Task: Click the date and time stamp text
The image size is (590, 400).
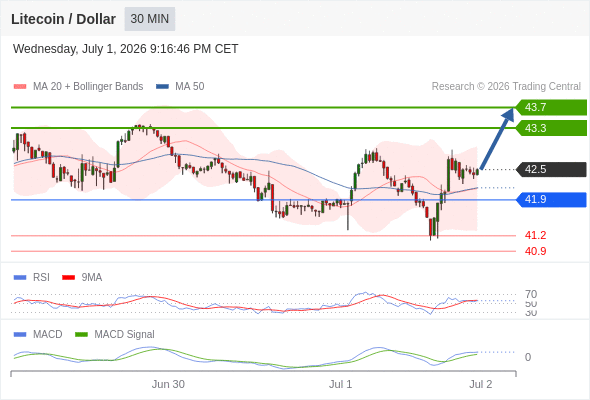Action: (125, 49)
